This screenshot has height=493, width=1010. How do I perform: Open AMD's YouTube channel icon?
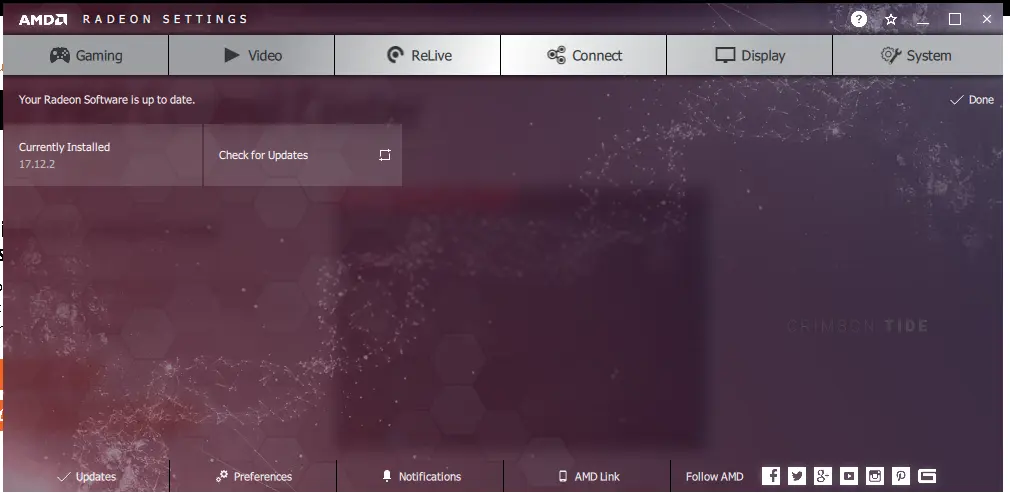849,476
